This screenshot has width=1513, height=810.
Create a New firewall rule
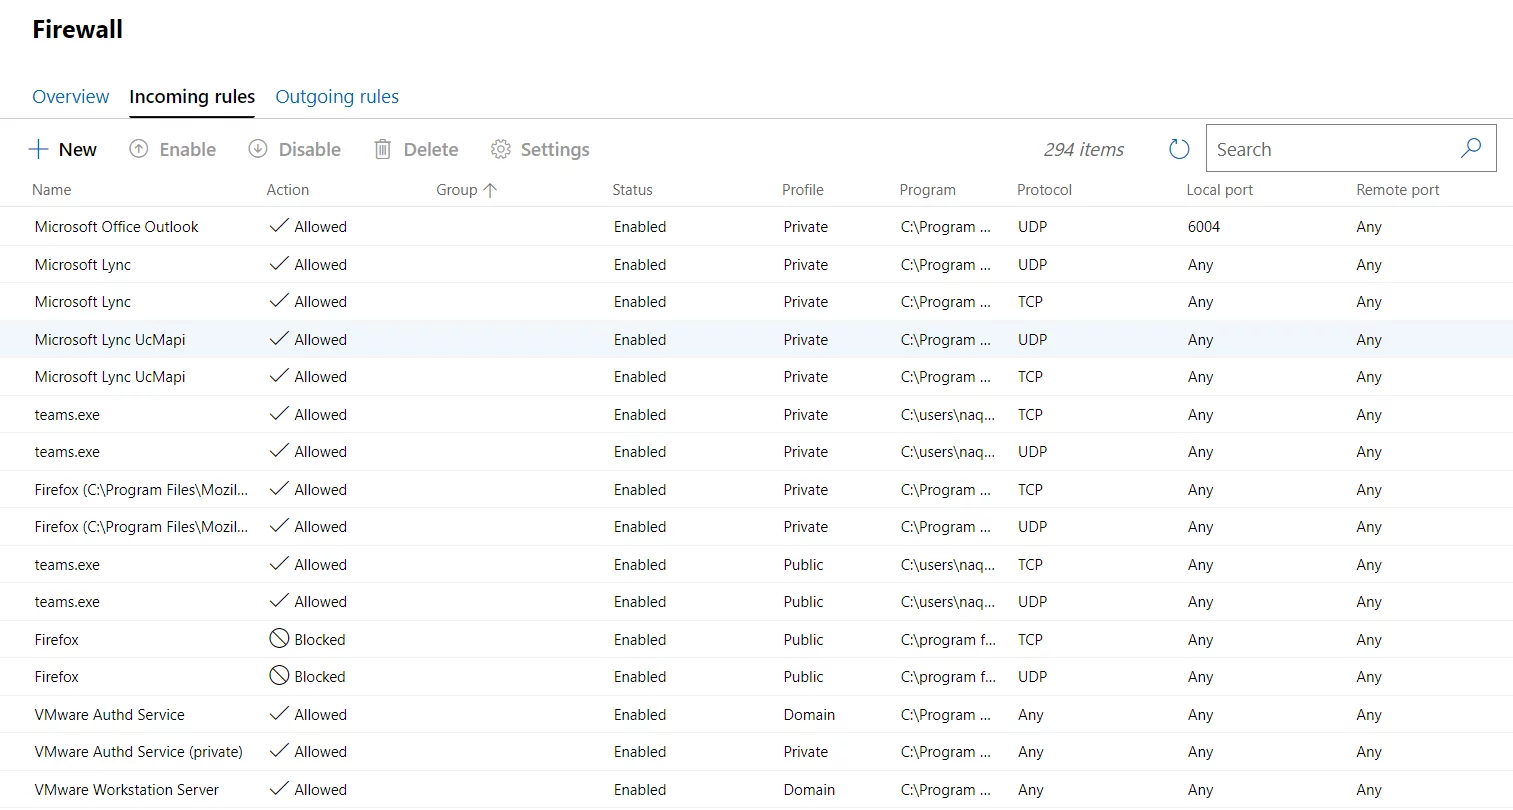62,149
